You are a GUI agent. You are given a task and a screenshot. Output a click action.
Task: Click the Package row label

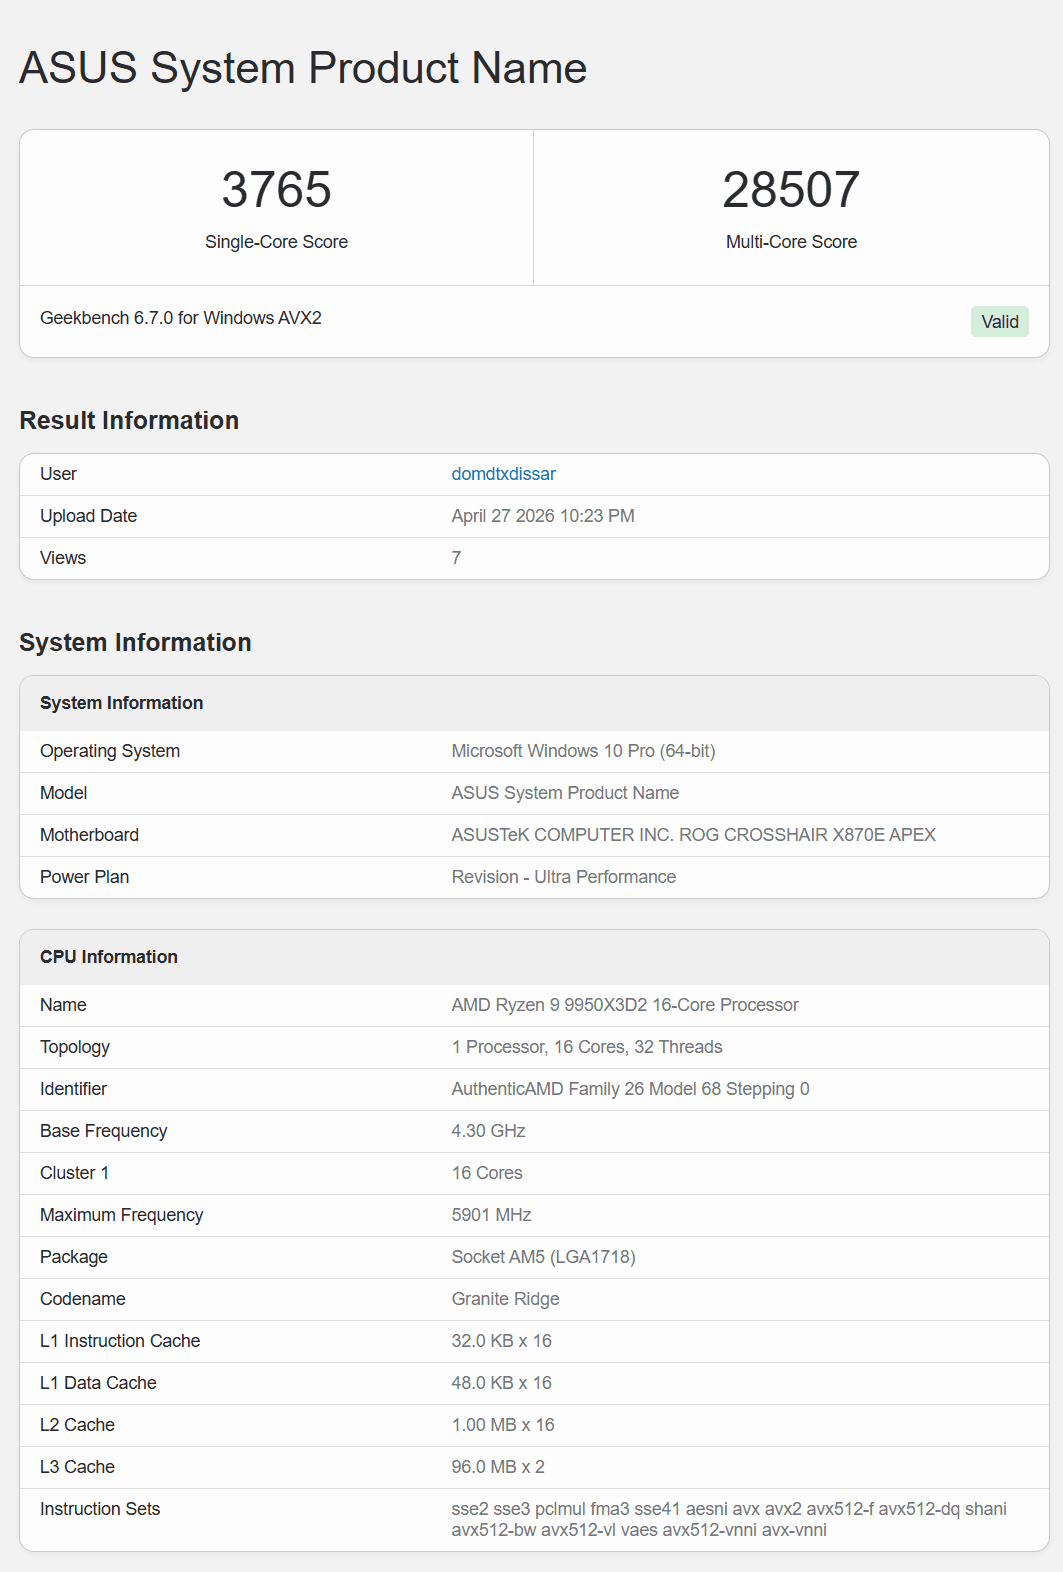point(73,1257)
